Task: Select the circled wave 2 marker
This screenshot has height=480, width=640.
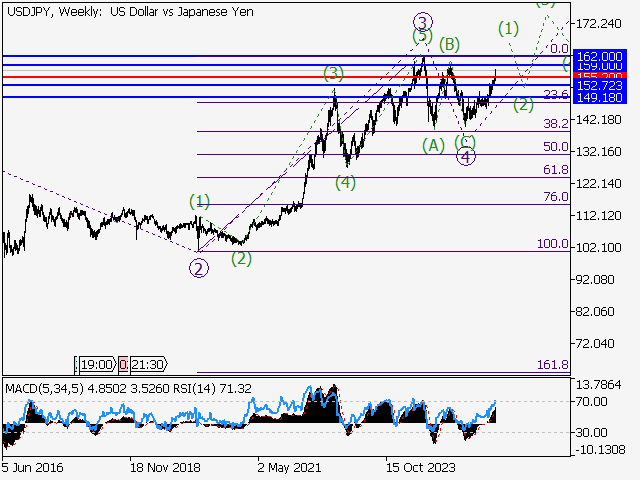Action: [x=199, y=267]
